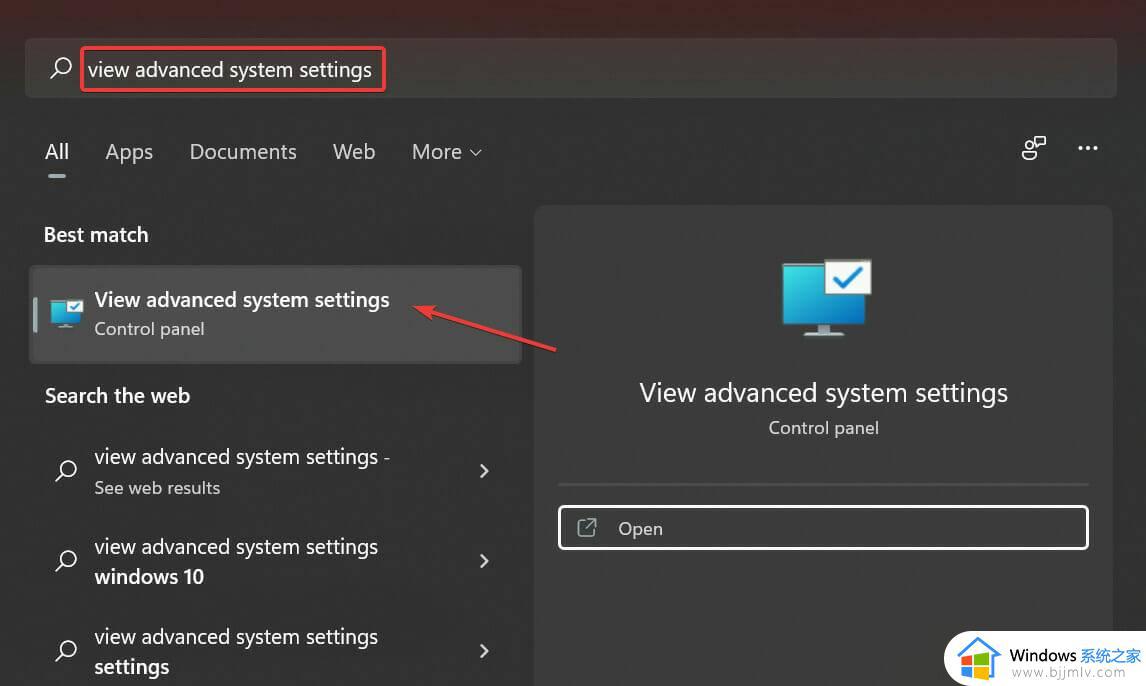Expand arrow for 'See web results' suggestion
The height and width of the screenshot is (686, 1146).
(484, 471)
